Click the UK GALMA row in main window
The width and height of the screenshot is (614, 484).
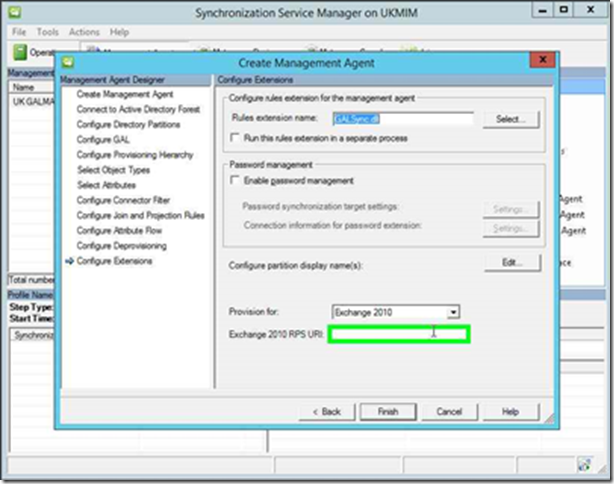33,102
